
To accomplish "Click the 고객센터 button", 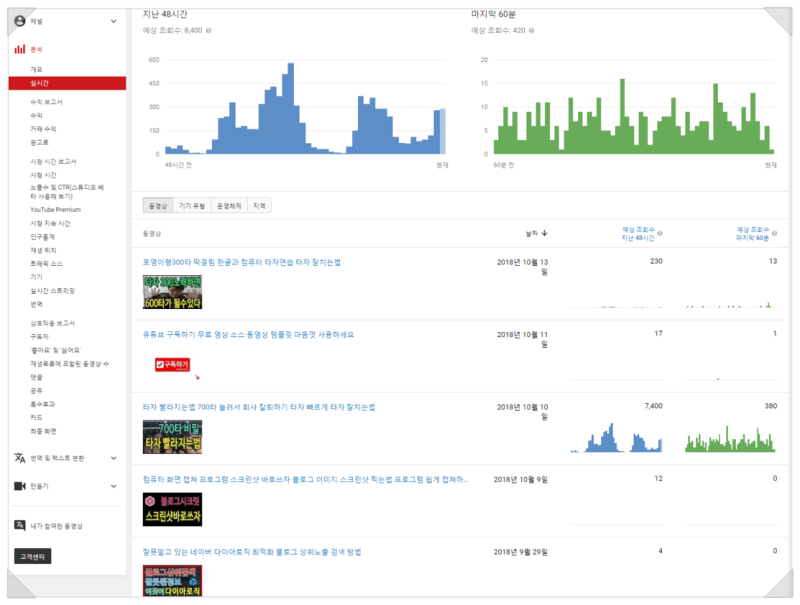I will [x=33, y=557].
